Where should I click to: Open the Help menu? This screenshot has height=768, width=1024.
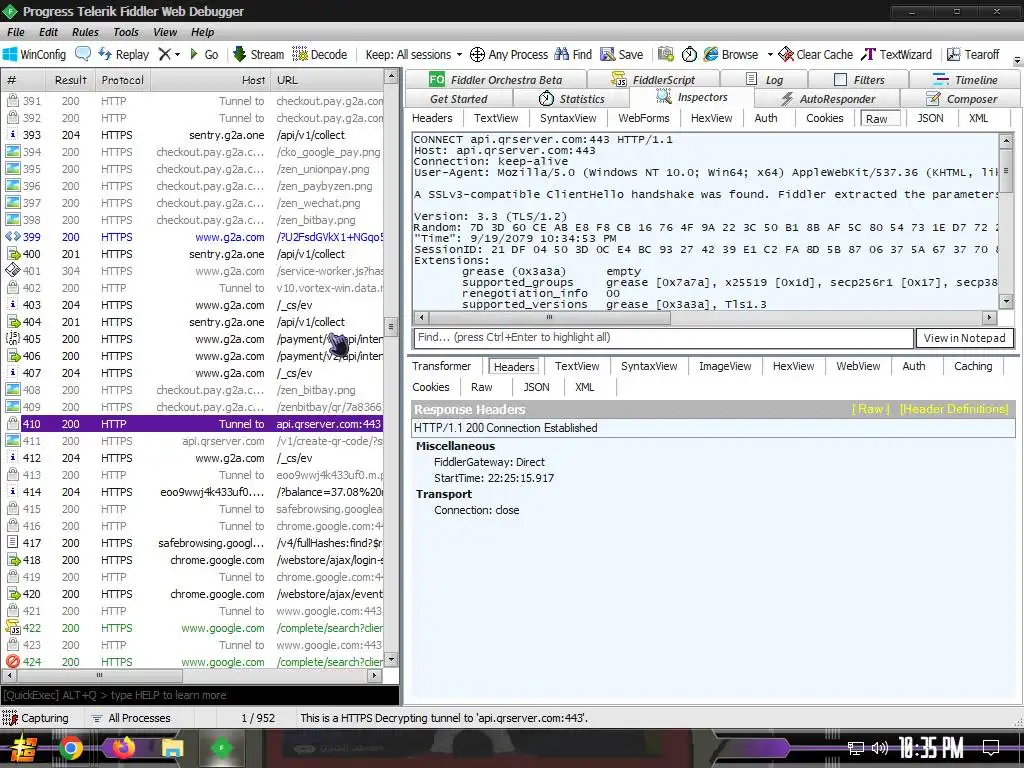(x=202, y=32)
